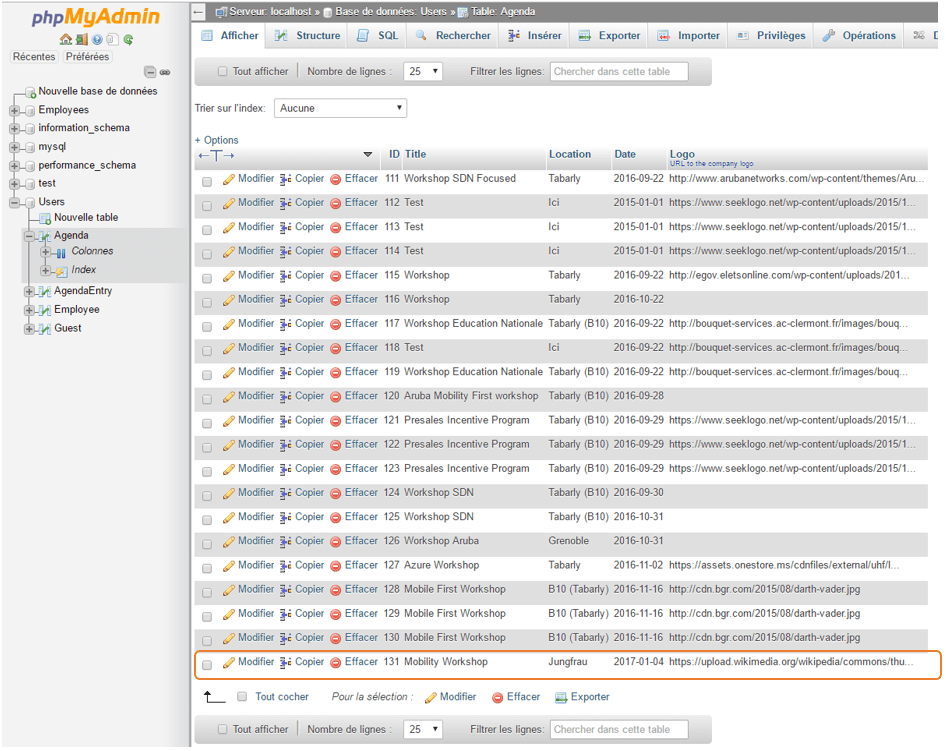This screenshot has width=946, height=751.
Task: Expand the Employees database tree node
Action: pos(15,111)
